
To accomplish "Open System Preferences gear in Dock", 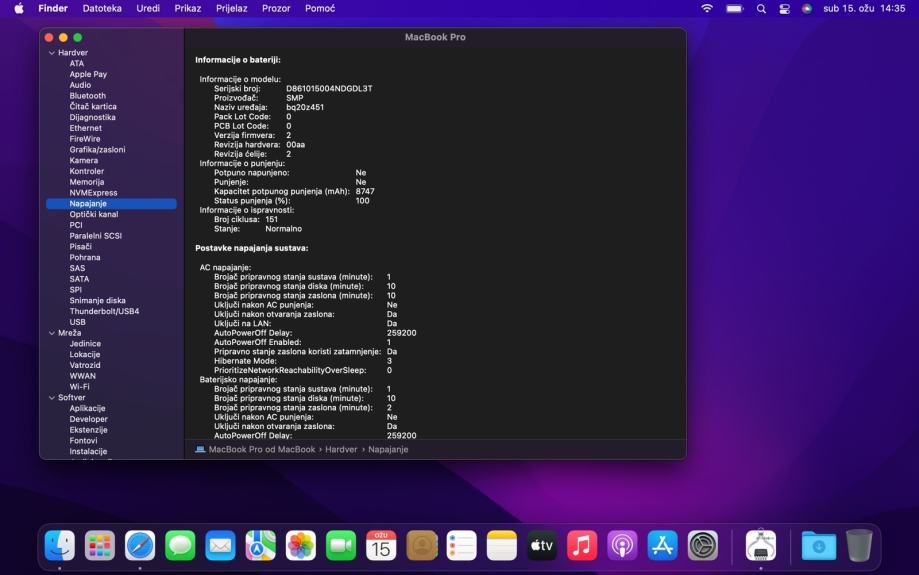I will (x=702, y=545).
